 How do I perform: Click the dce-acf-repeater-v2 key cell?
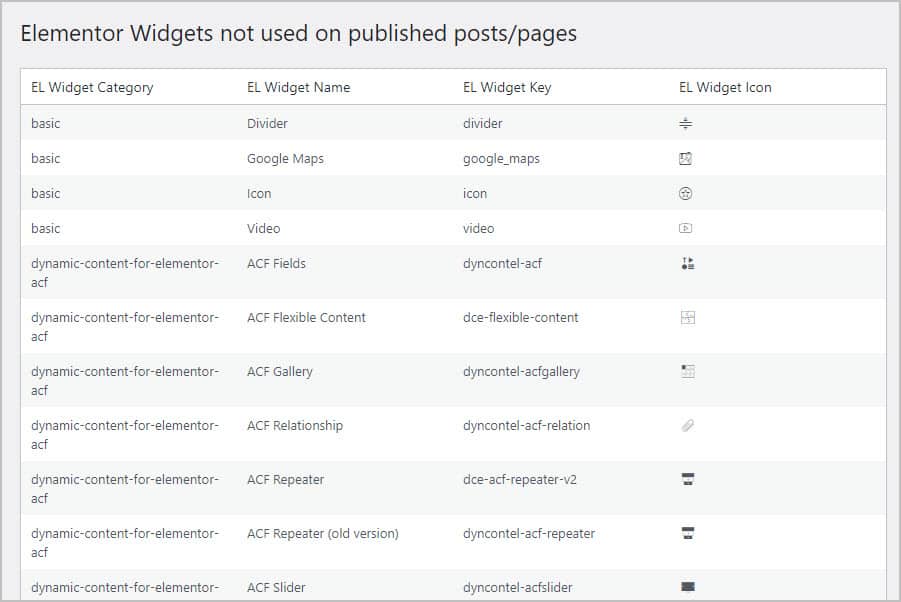(519, 480)
